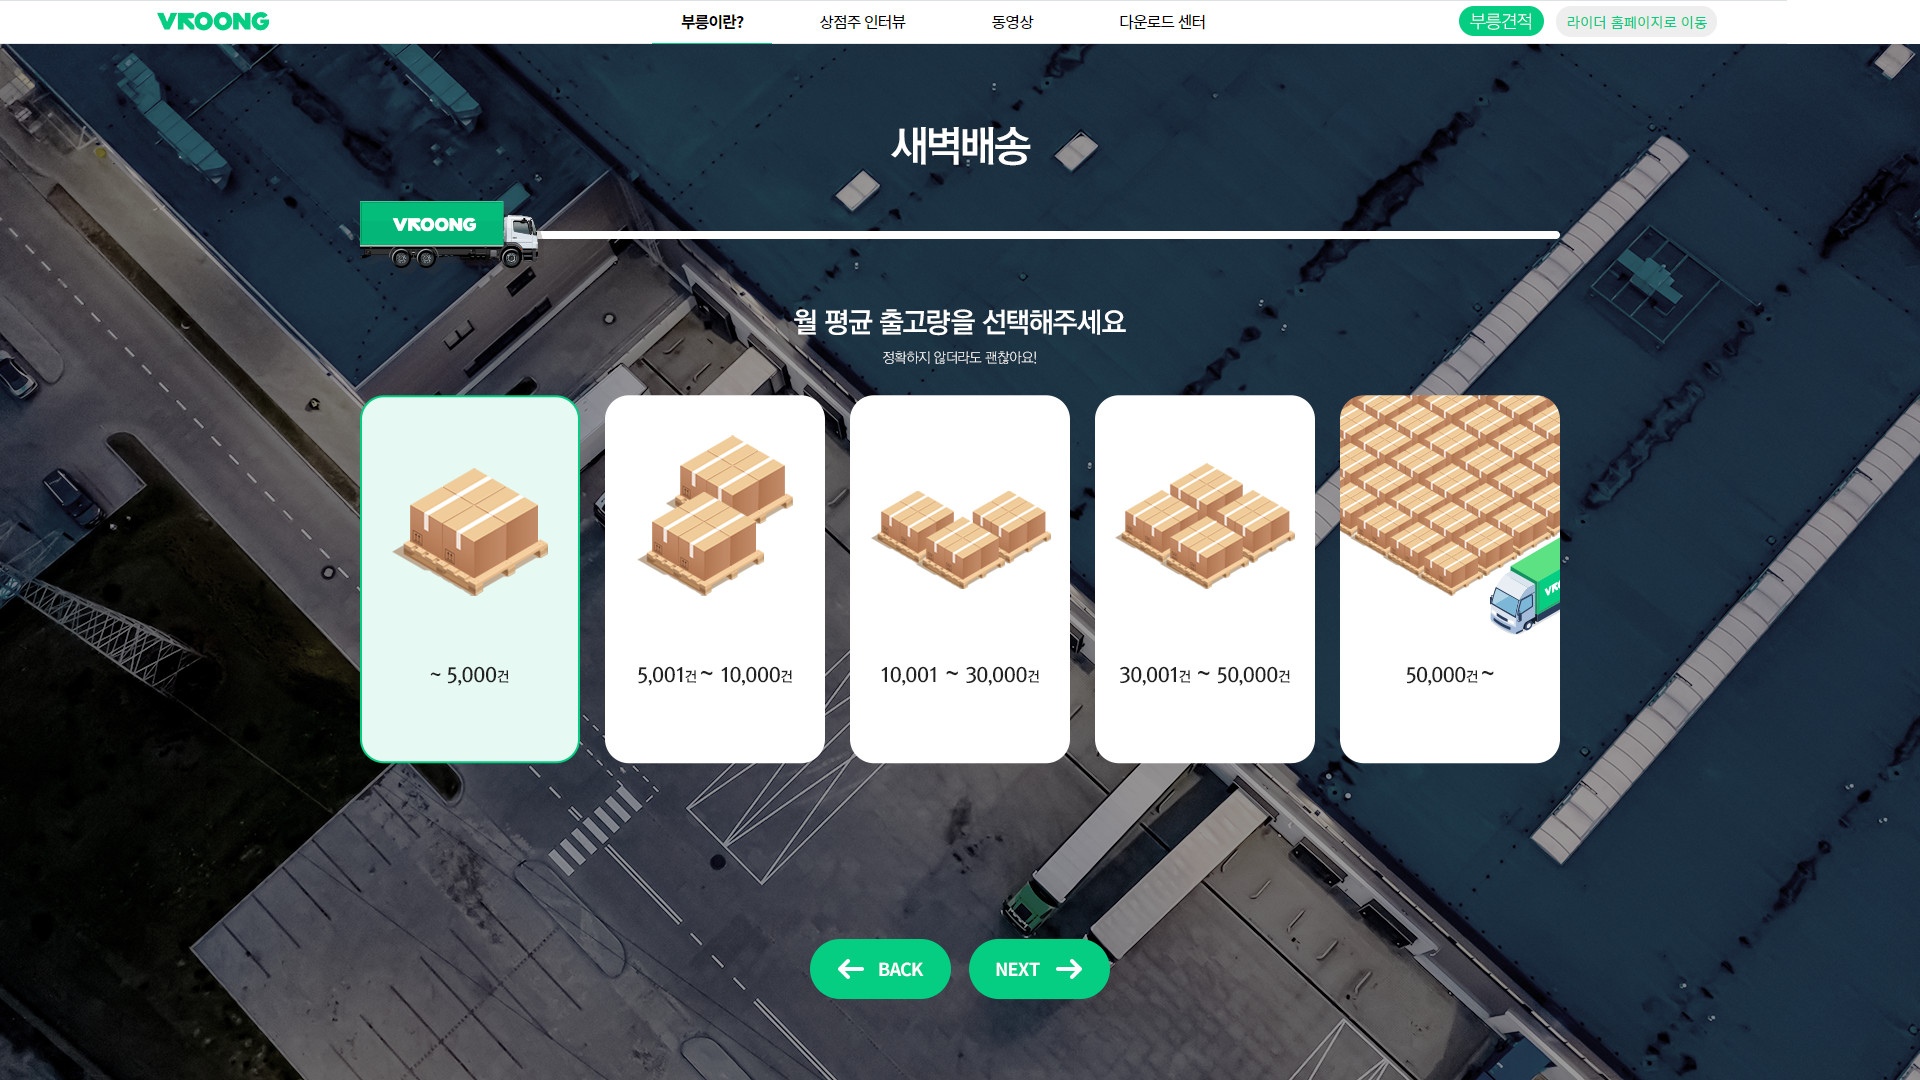
Task: Click the many pallets with truck image
Action: (x=1450, y=515)
